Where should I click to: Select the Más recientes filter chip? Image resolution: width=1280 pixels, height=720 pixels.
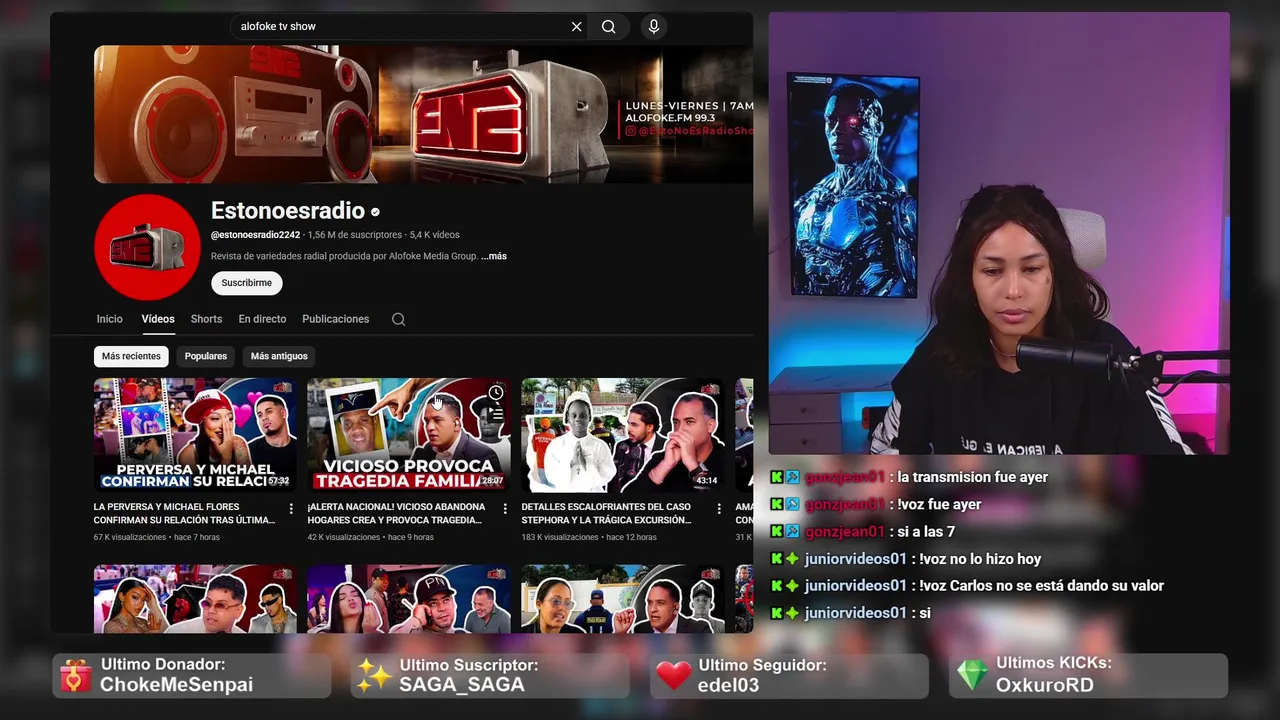(x=131, y=356)
